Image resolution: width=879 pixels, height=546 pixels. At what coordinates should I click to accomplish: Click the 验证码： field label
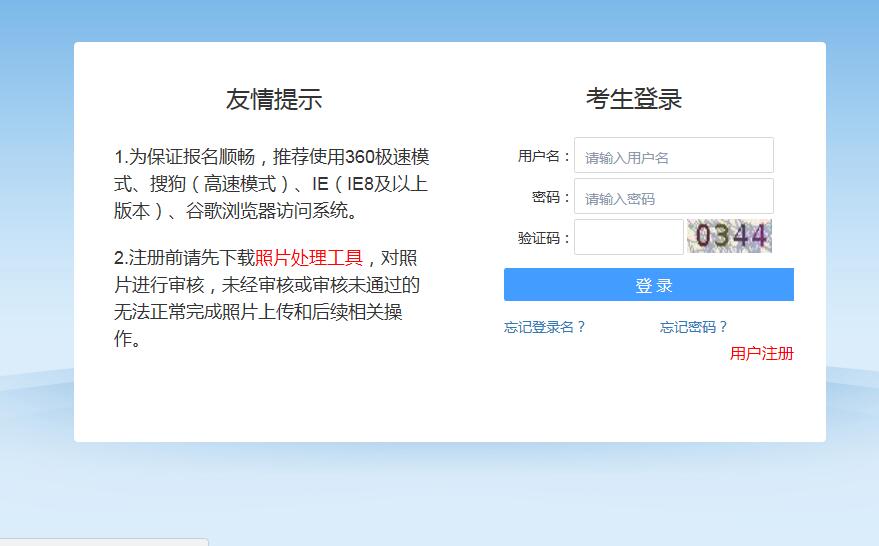click(x=543, y=238)
